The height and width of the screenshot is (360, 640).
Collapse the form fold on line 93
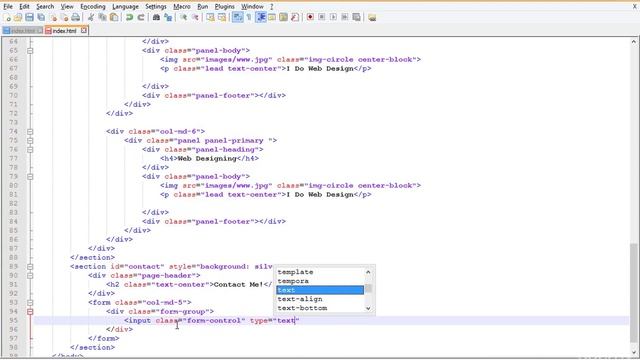30,302
